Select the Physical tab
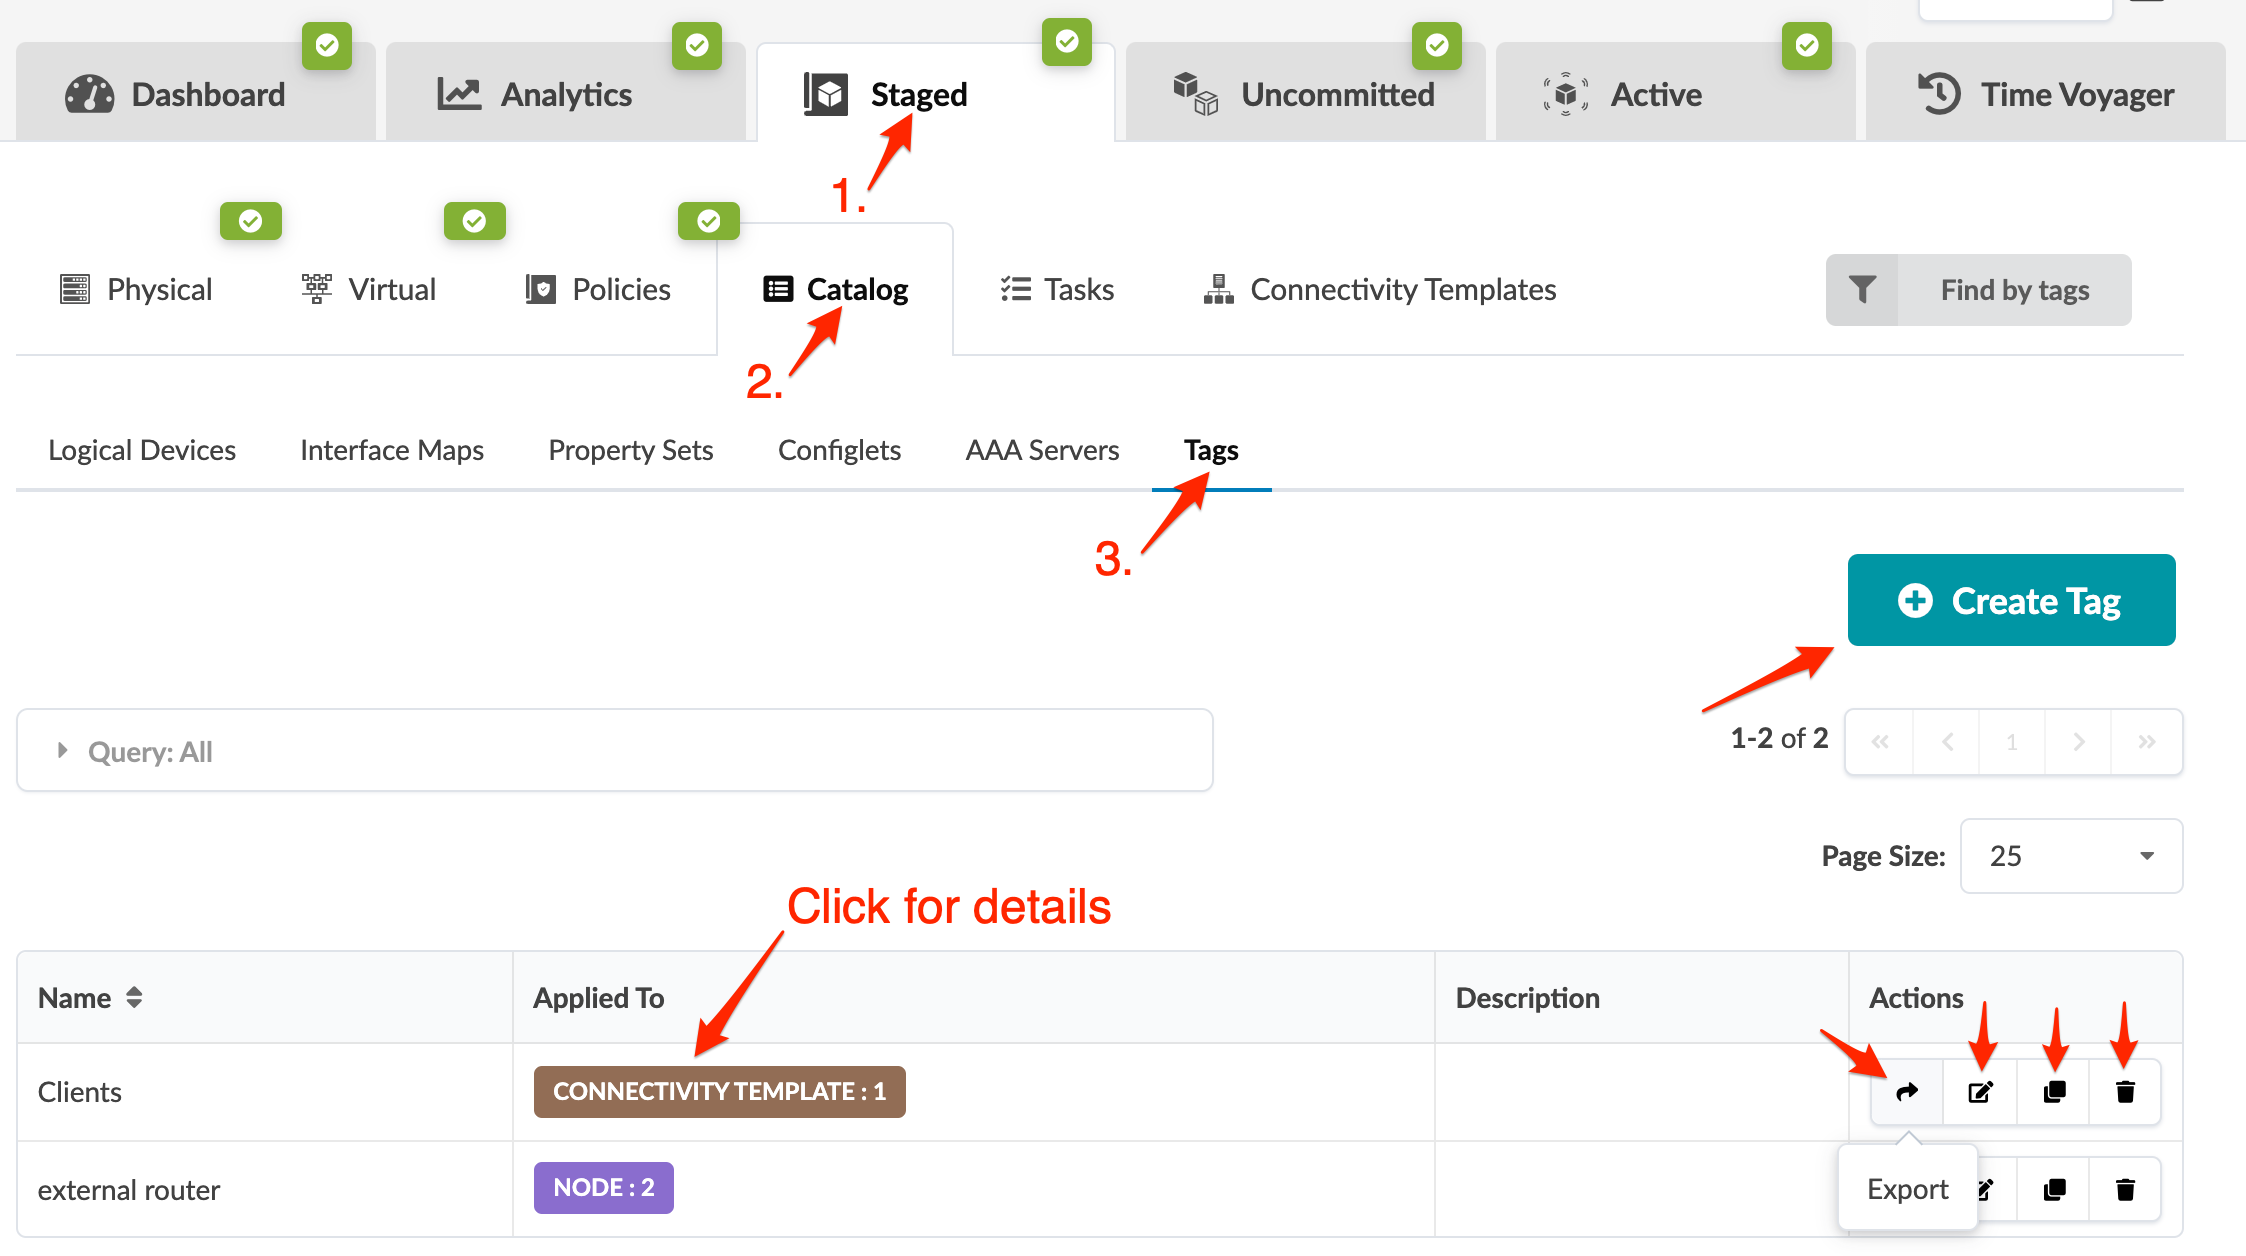Viewport: 2246px width, 1256px height. (x=136, y=290)
